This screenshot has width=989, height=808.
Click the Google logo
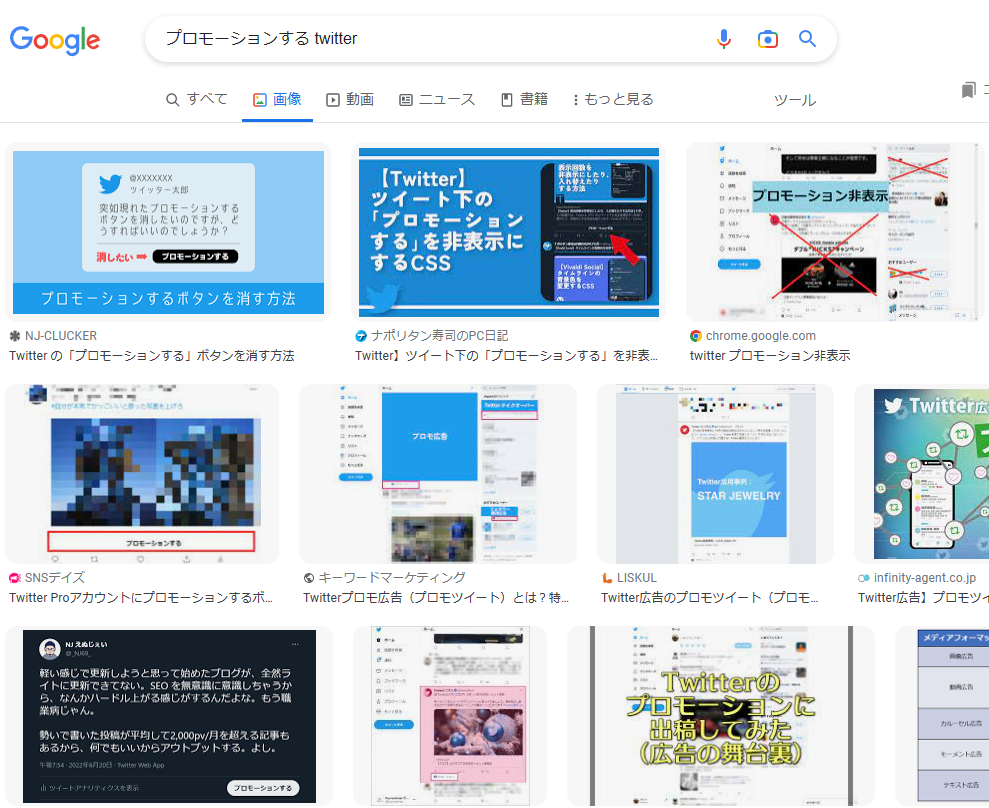coord(55,40)
